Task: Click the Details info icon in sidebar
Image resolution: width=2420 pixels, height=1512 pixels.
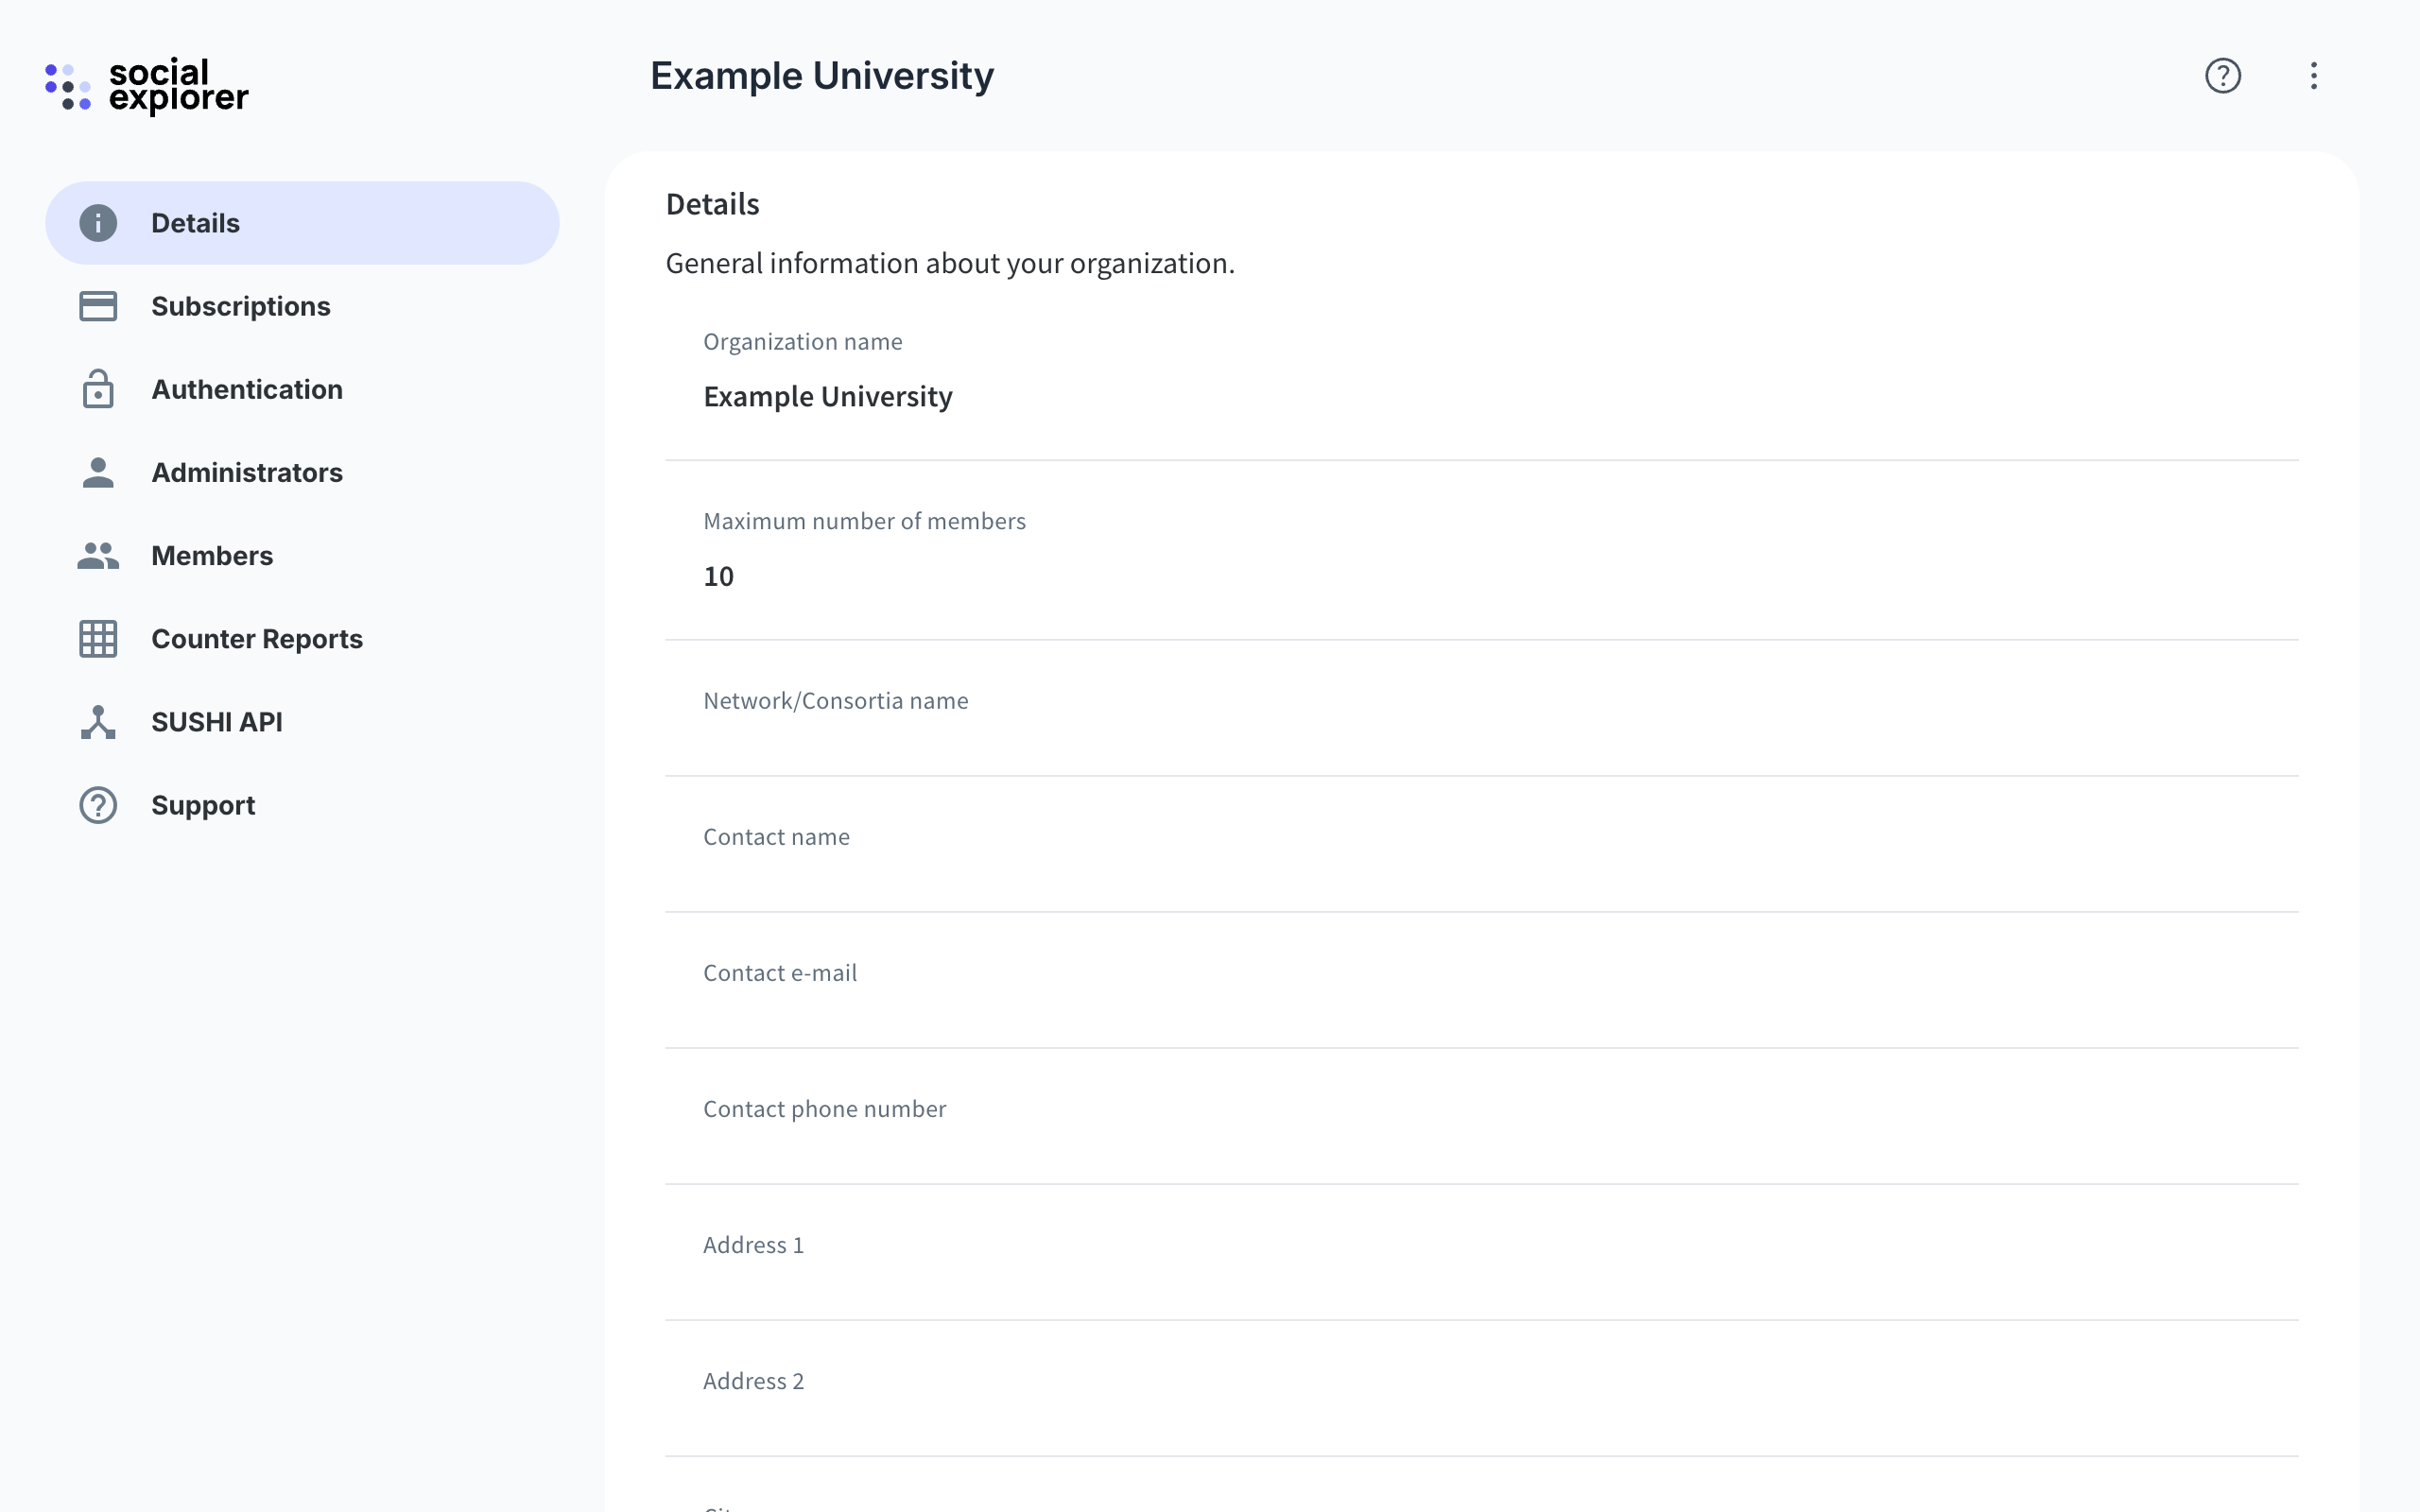Action: (98, 223)
